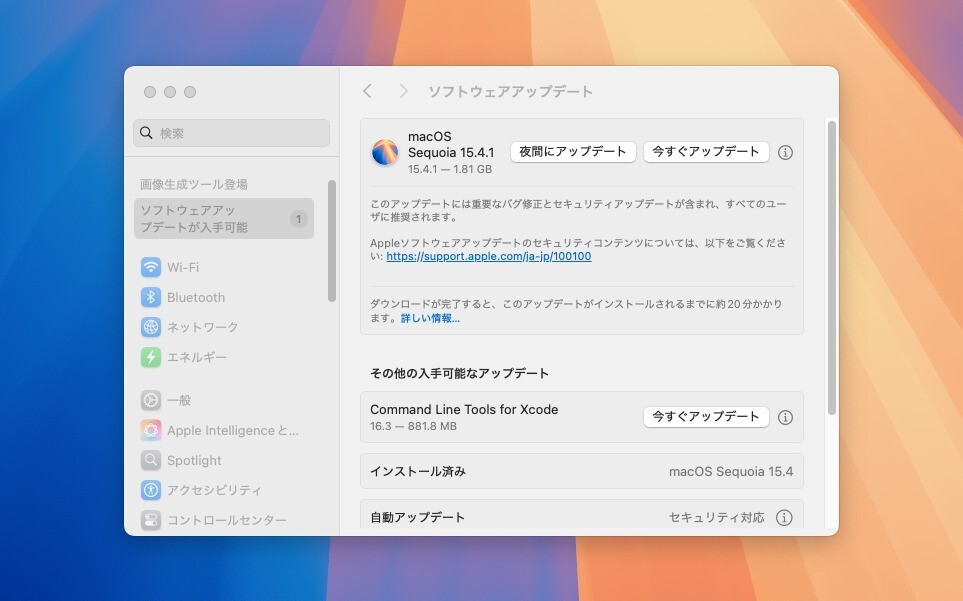963x601 pixels.
Task: Click the エネルギー lightning bolt icon
Action: (150, 357)
